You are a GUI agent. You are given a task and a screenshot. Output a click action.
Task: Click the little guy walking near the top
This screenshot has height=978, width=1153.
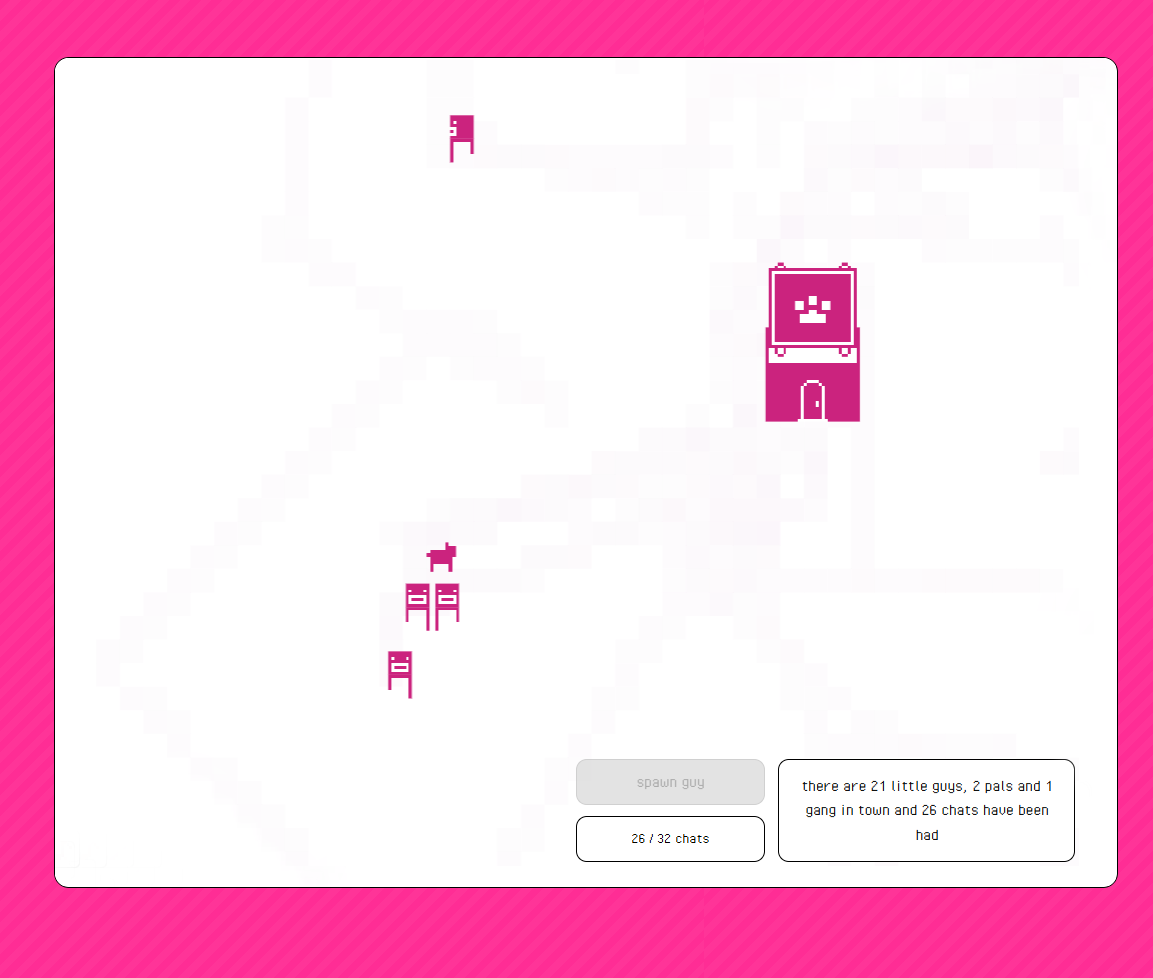click(x=462, y=138)
